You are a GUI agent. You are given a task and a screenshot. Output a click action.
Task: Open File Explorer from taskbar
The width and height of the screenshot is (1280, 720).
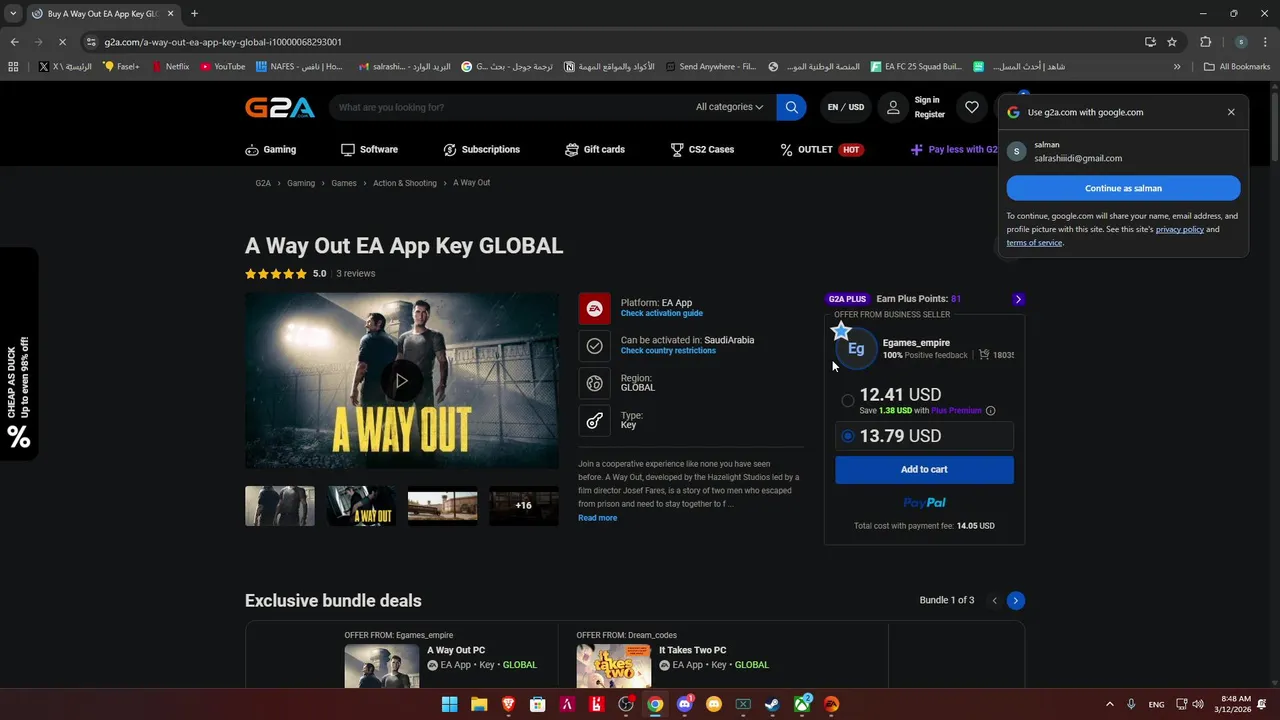click(479, 704)
